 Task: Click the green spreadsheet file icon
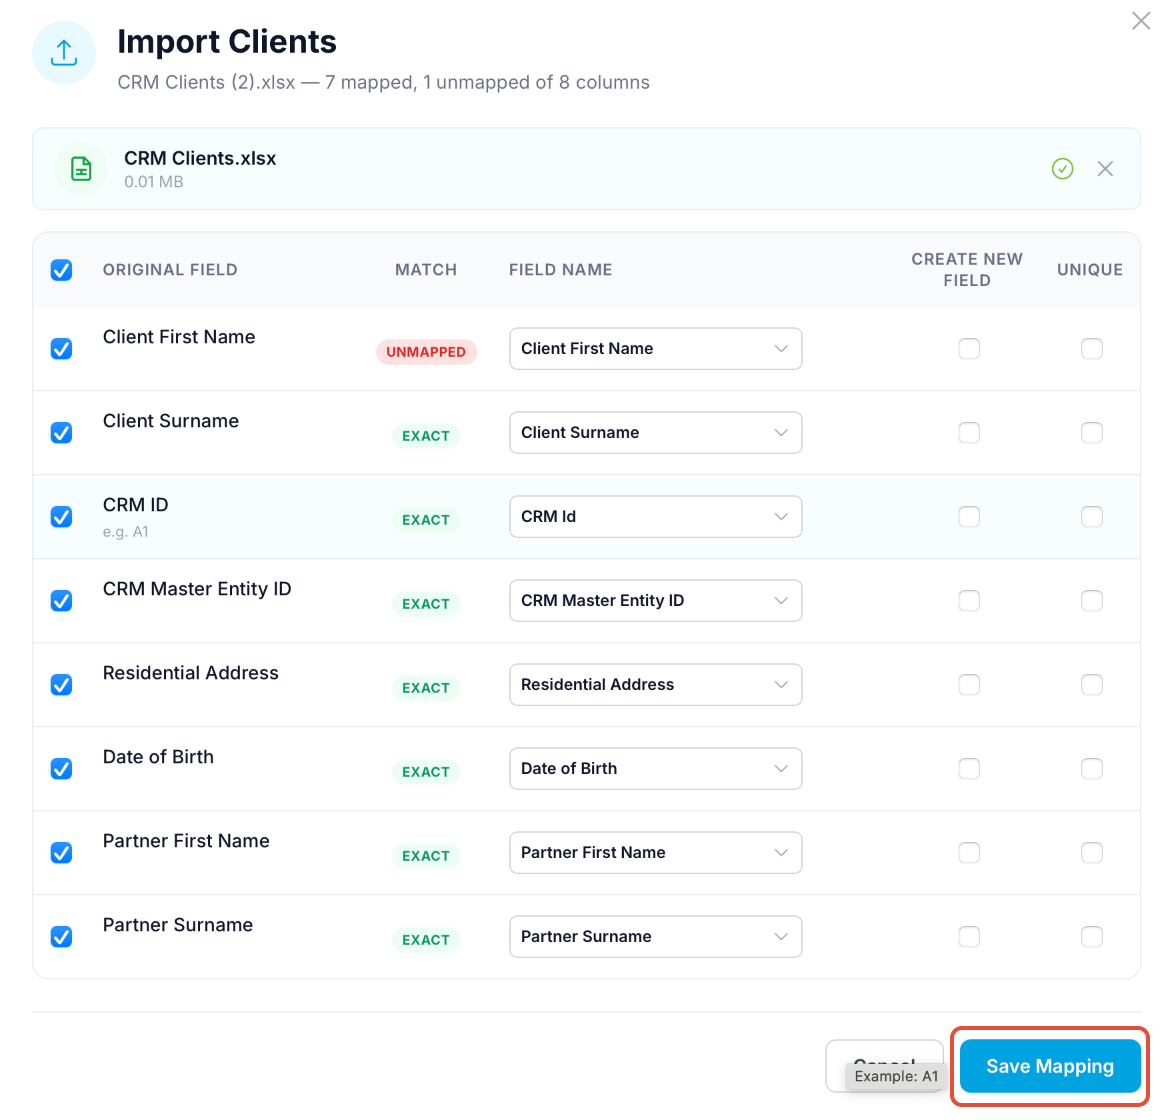coord(81,169)
